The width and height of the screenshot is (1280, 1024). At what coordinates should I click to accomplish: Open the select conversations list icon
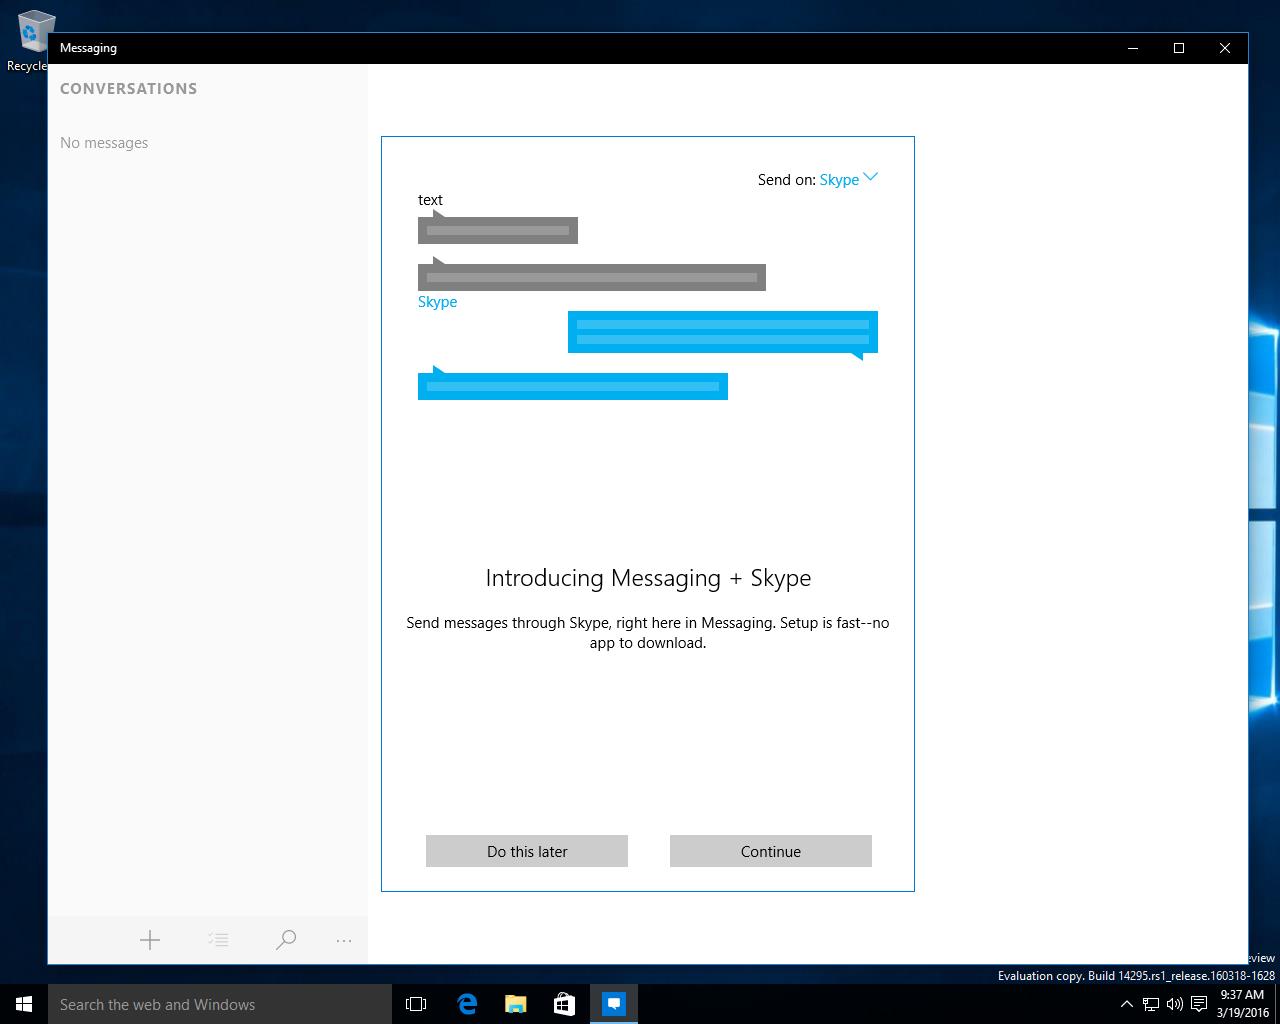(x=218, y=940)
